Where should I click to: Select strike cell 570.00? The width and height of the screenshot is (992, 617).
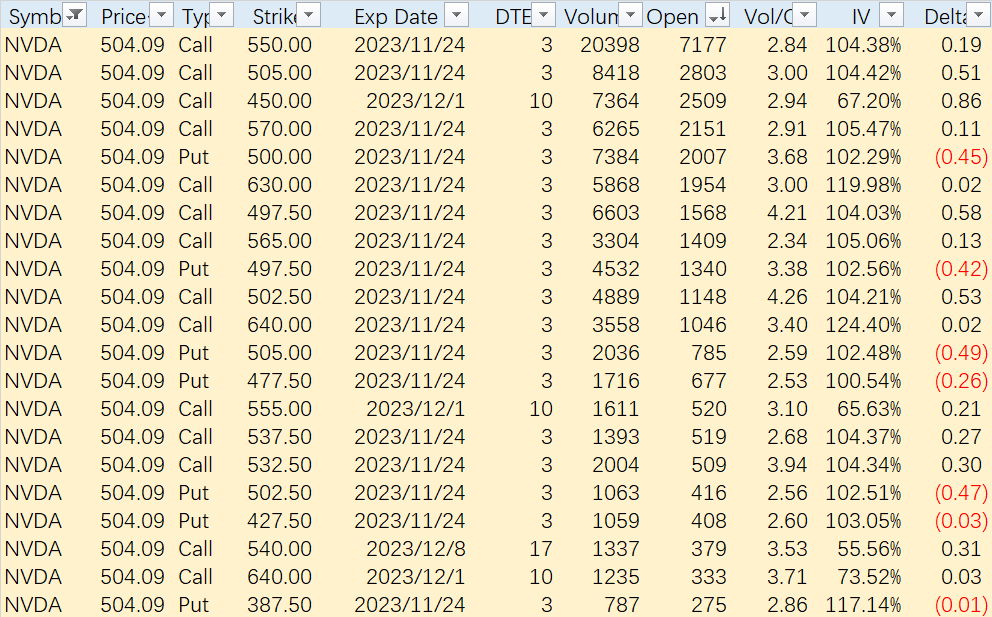coord(280,128)
